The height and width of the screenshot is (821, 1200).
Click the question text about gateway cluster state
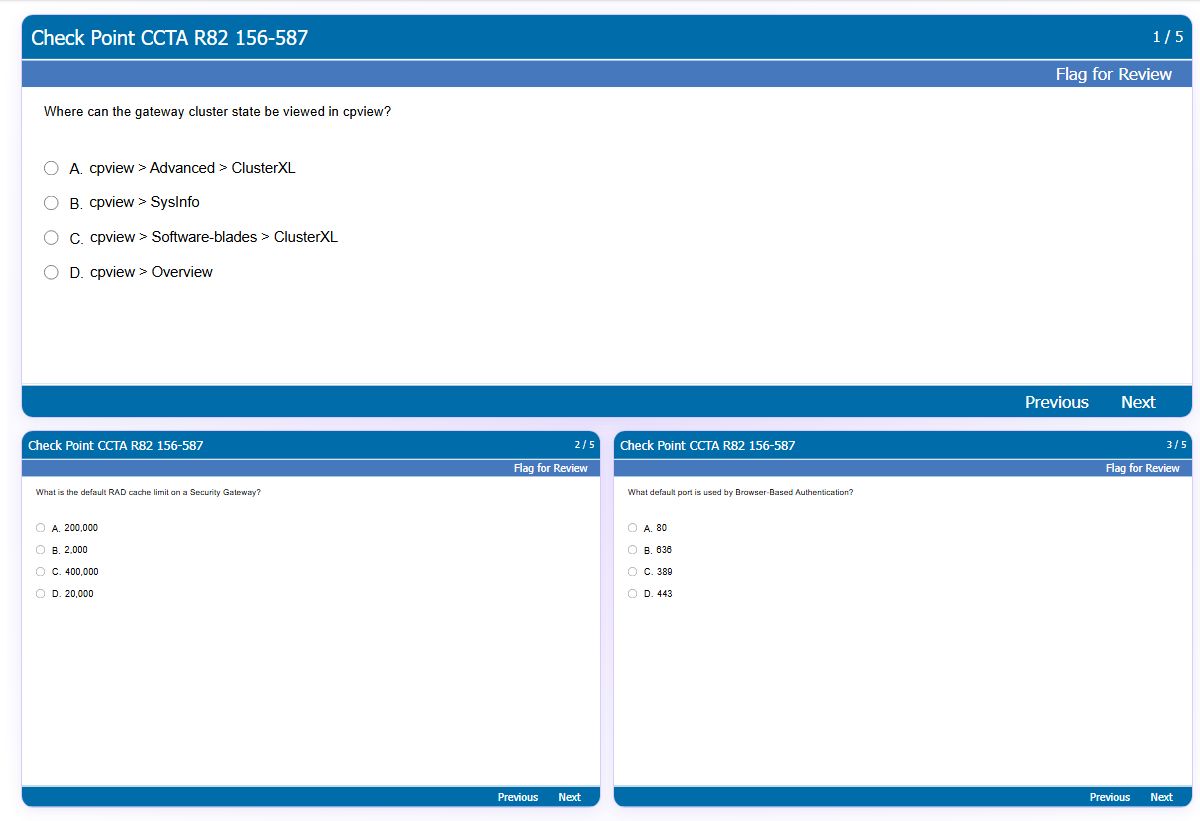217,112
